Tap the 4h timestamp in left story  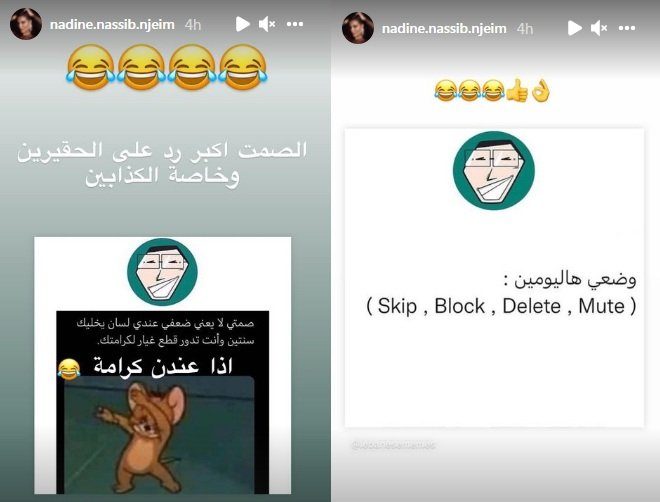click(193, 25)
